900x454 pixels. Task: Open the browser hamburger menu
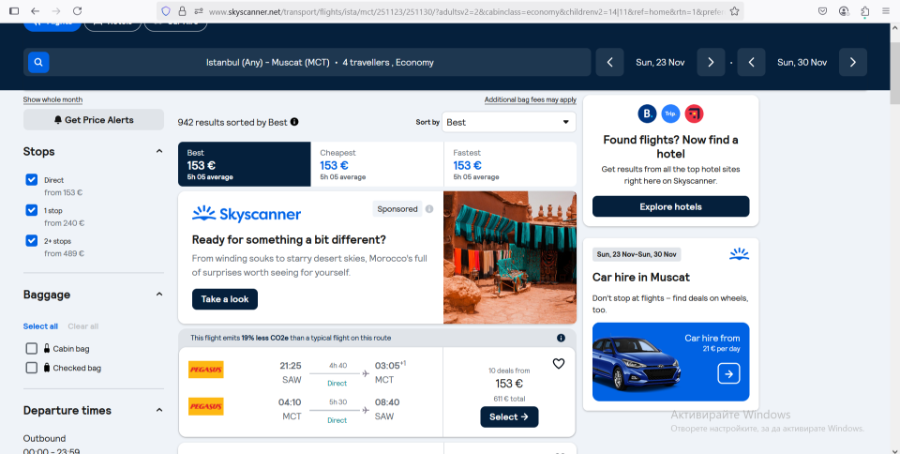click(x=886, y=11)
